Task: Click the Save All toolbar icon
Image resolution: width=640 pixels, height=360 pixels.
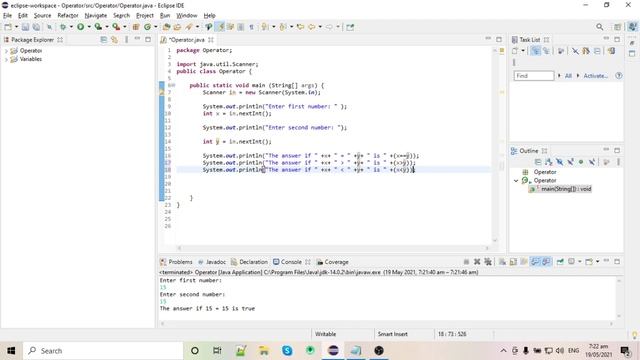Action: point(36,27)
